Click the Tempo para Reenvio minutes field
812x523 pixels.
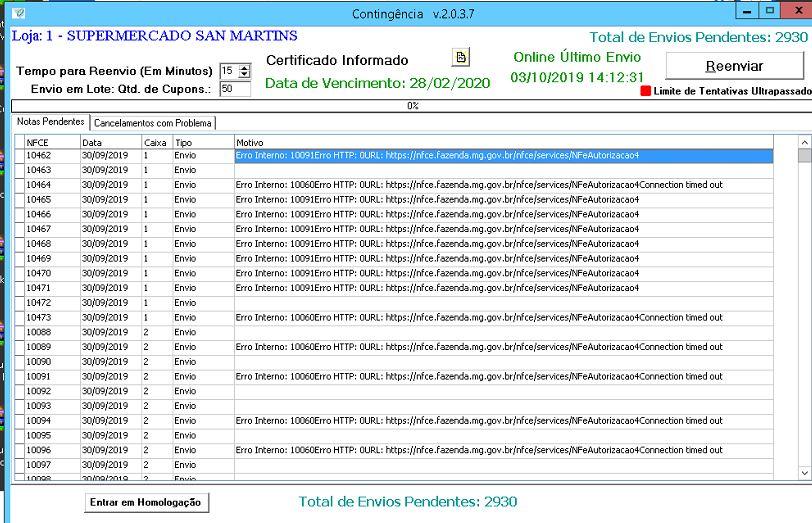coord(229,71)
